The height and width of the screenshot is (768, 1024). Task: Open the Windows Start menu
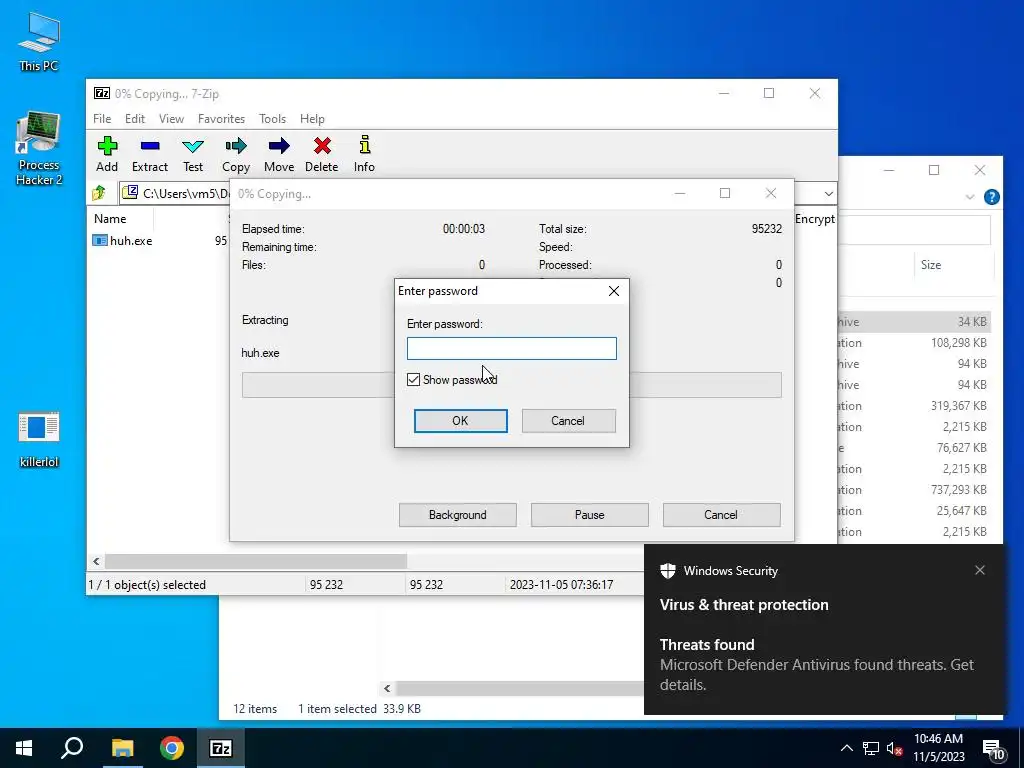point(24,748)
